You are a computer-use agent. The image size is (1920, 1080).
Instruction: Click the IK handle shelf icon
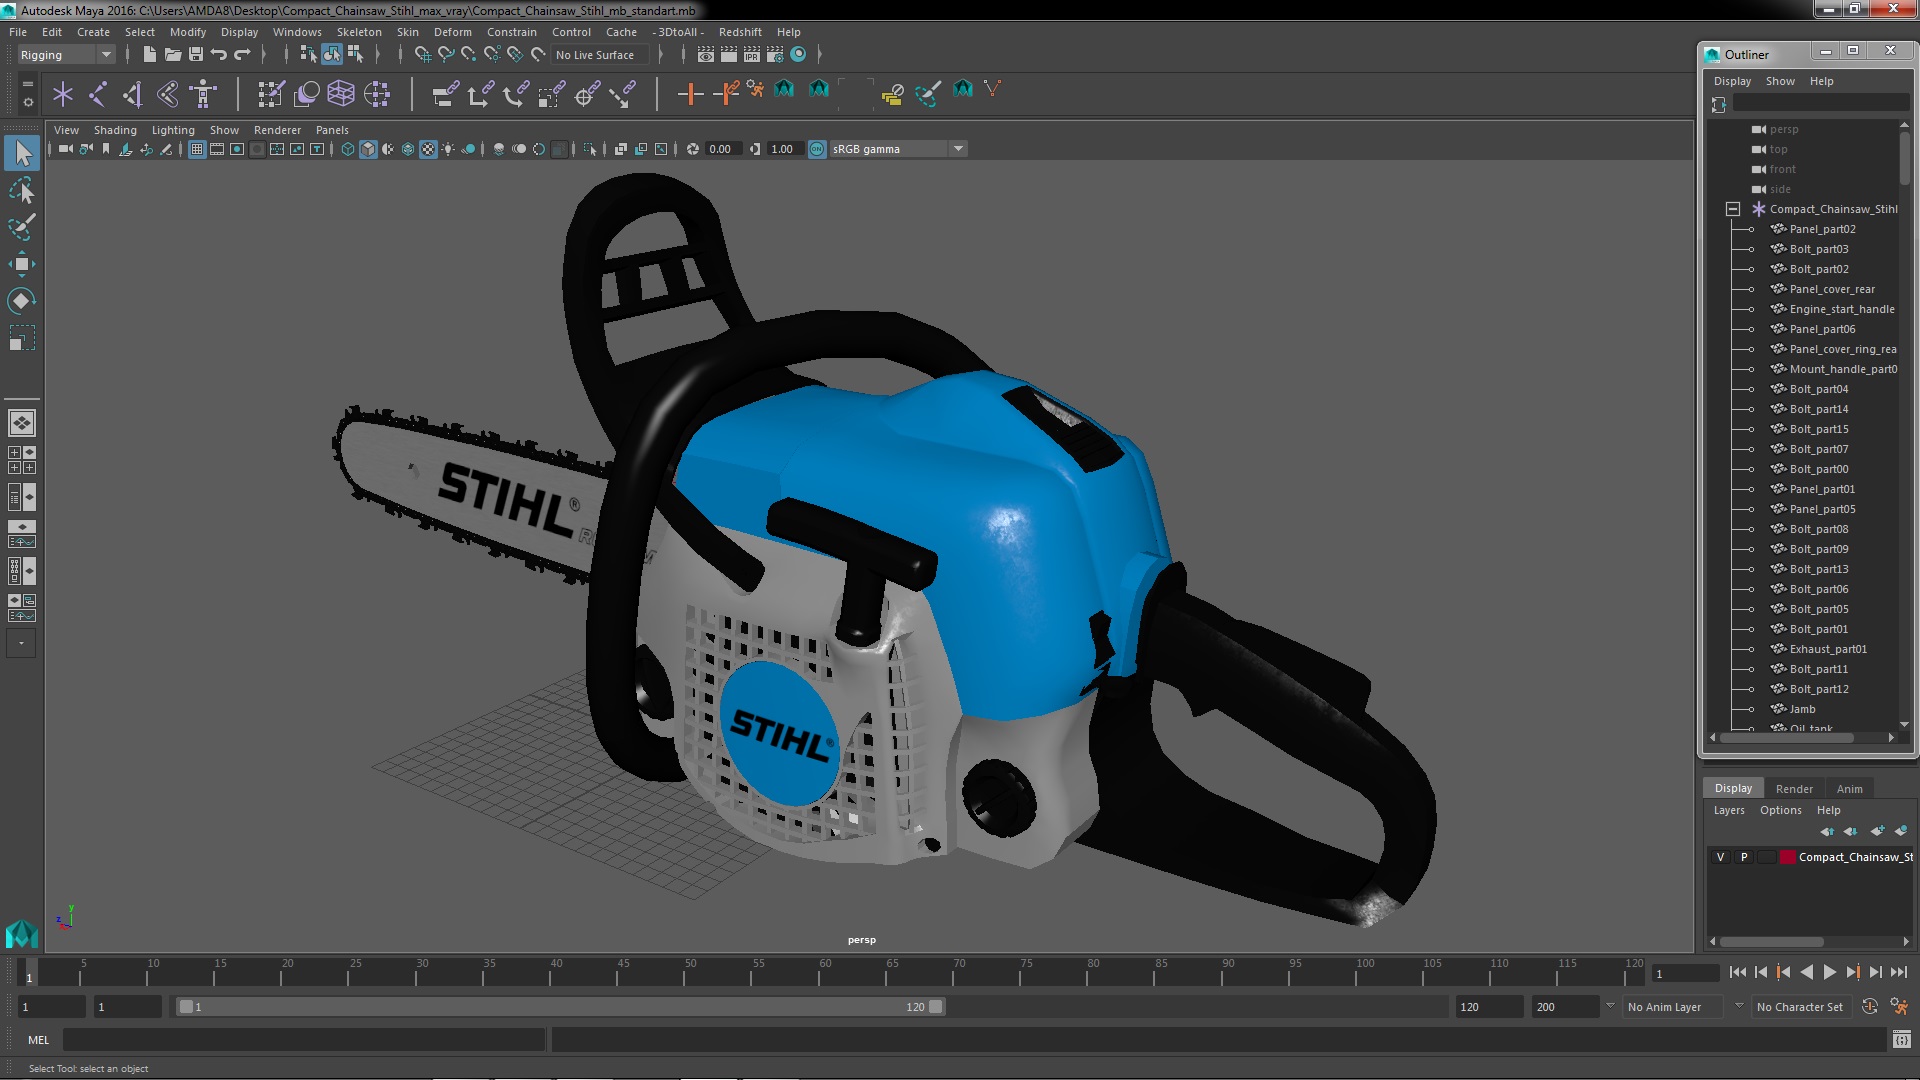(133, 94)
